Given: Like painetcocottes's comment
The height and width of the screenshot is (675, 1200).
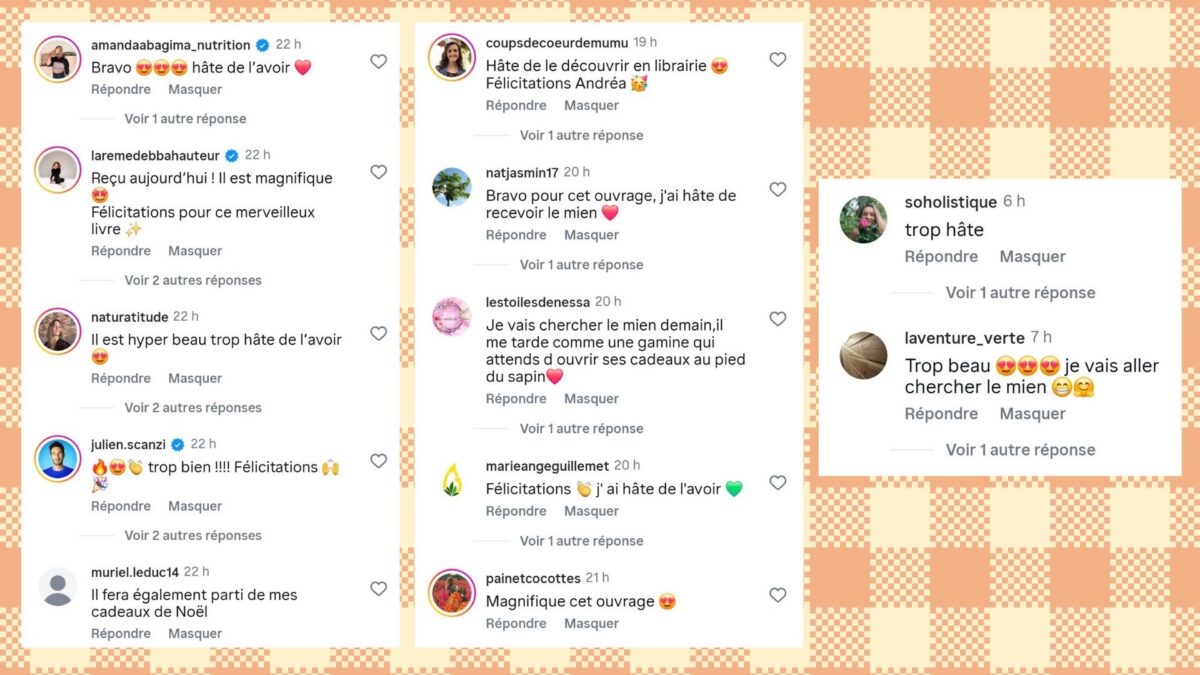Looking at the screenshot, I should pos(777,595).
